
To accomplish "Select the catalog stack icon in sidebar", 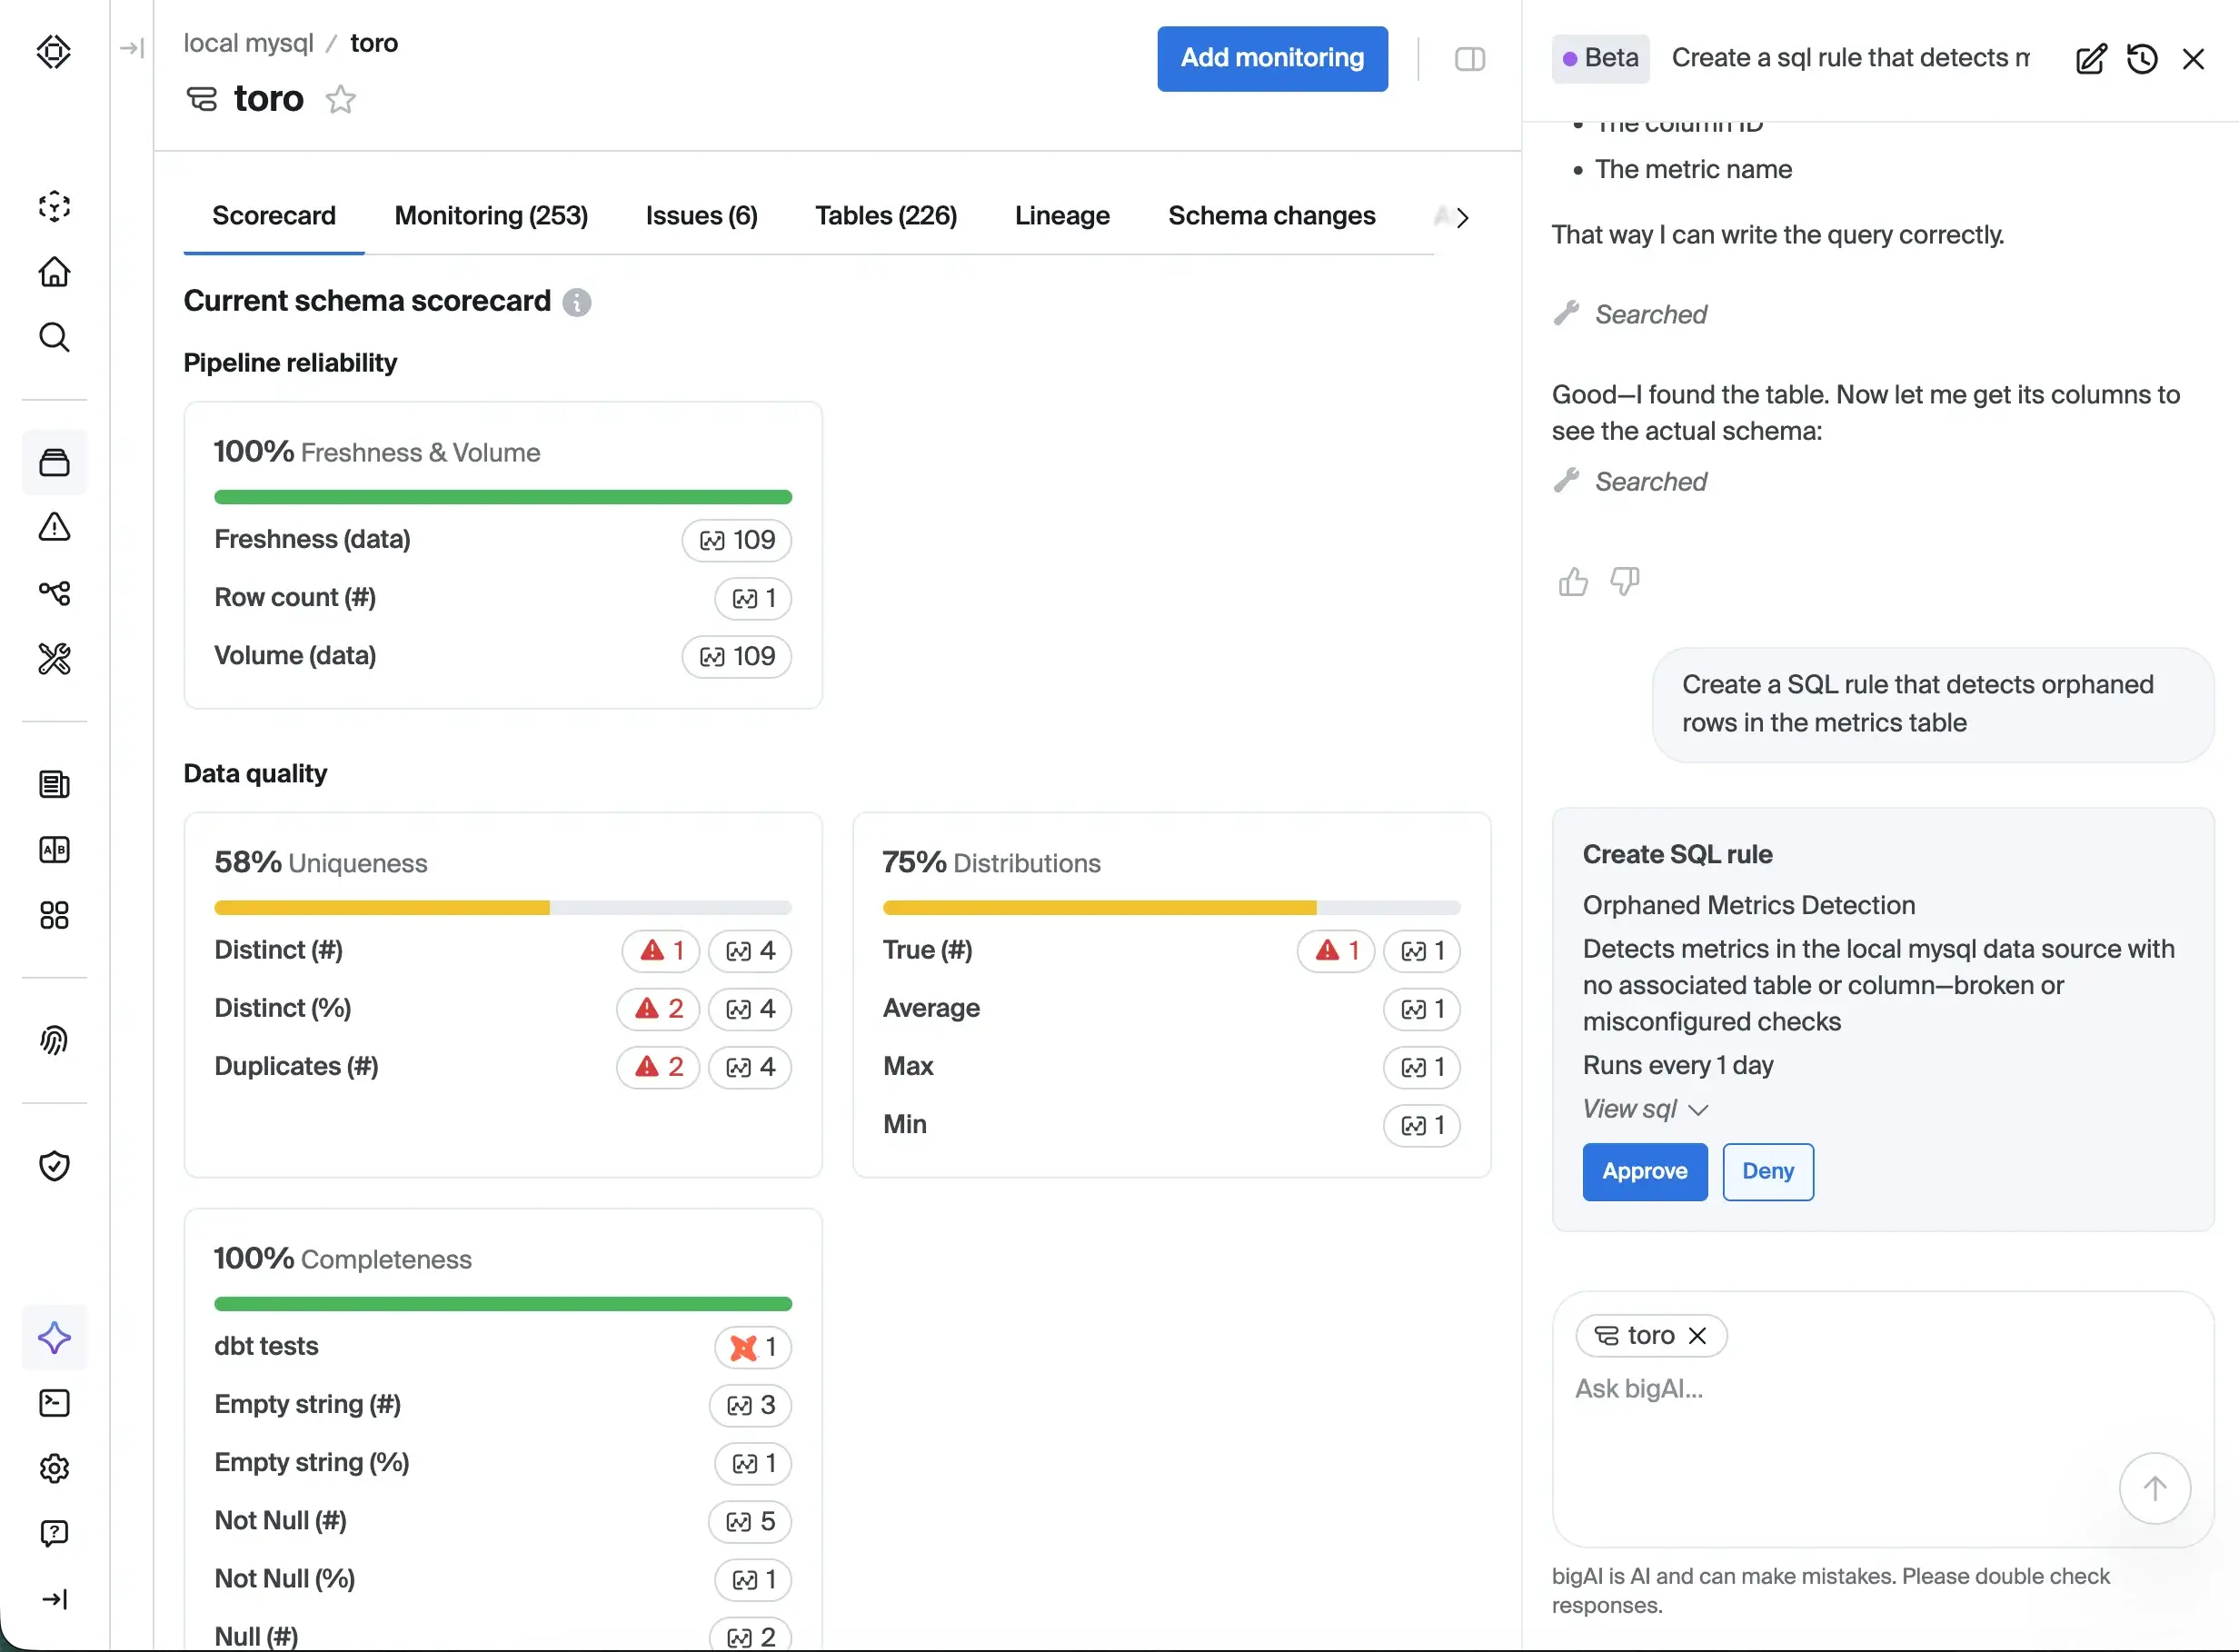I will tap(54, 462).
